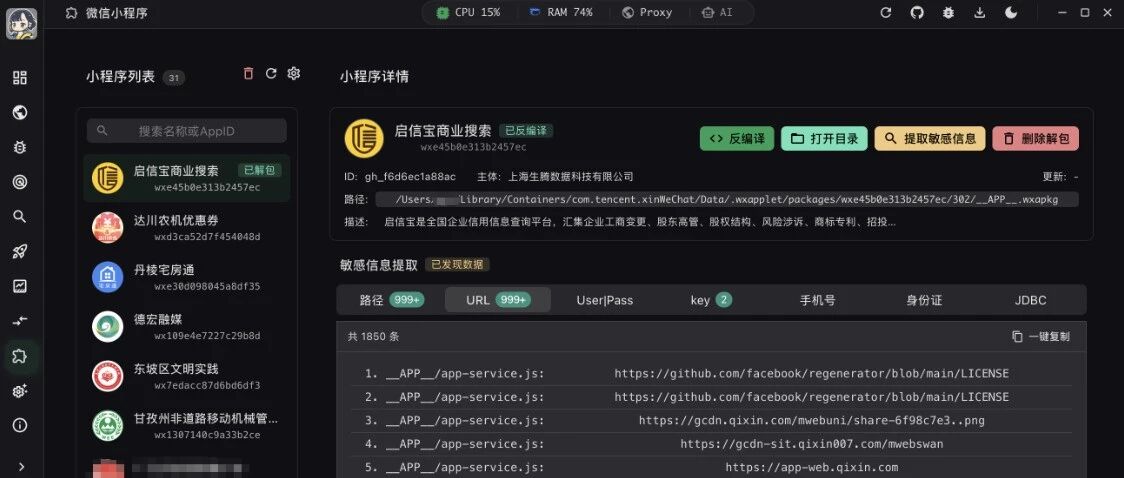Open the transfer arrows icon in sidebar

pyautogui.click(x=20, y=321)
